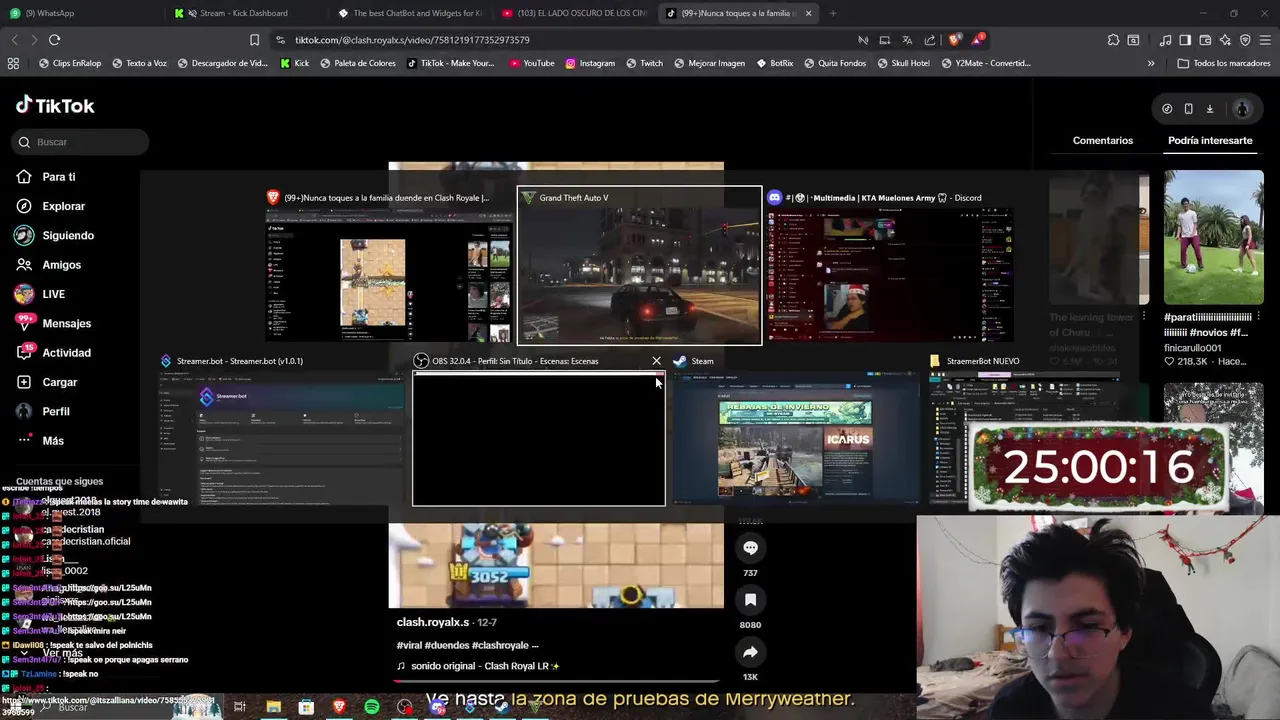
Task: Open the video comments bubble icon
Action: pos(750,548)
